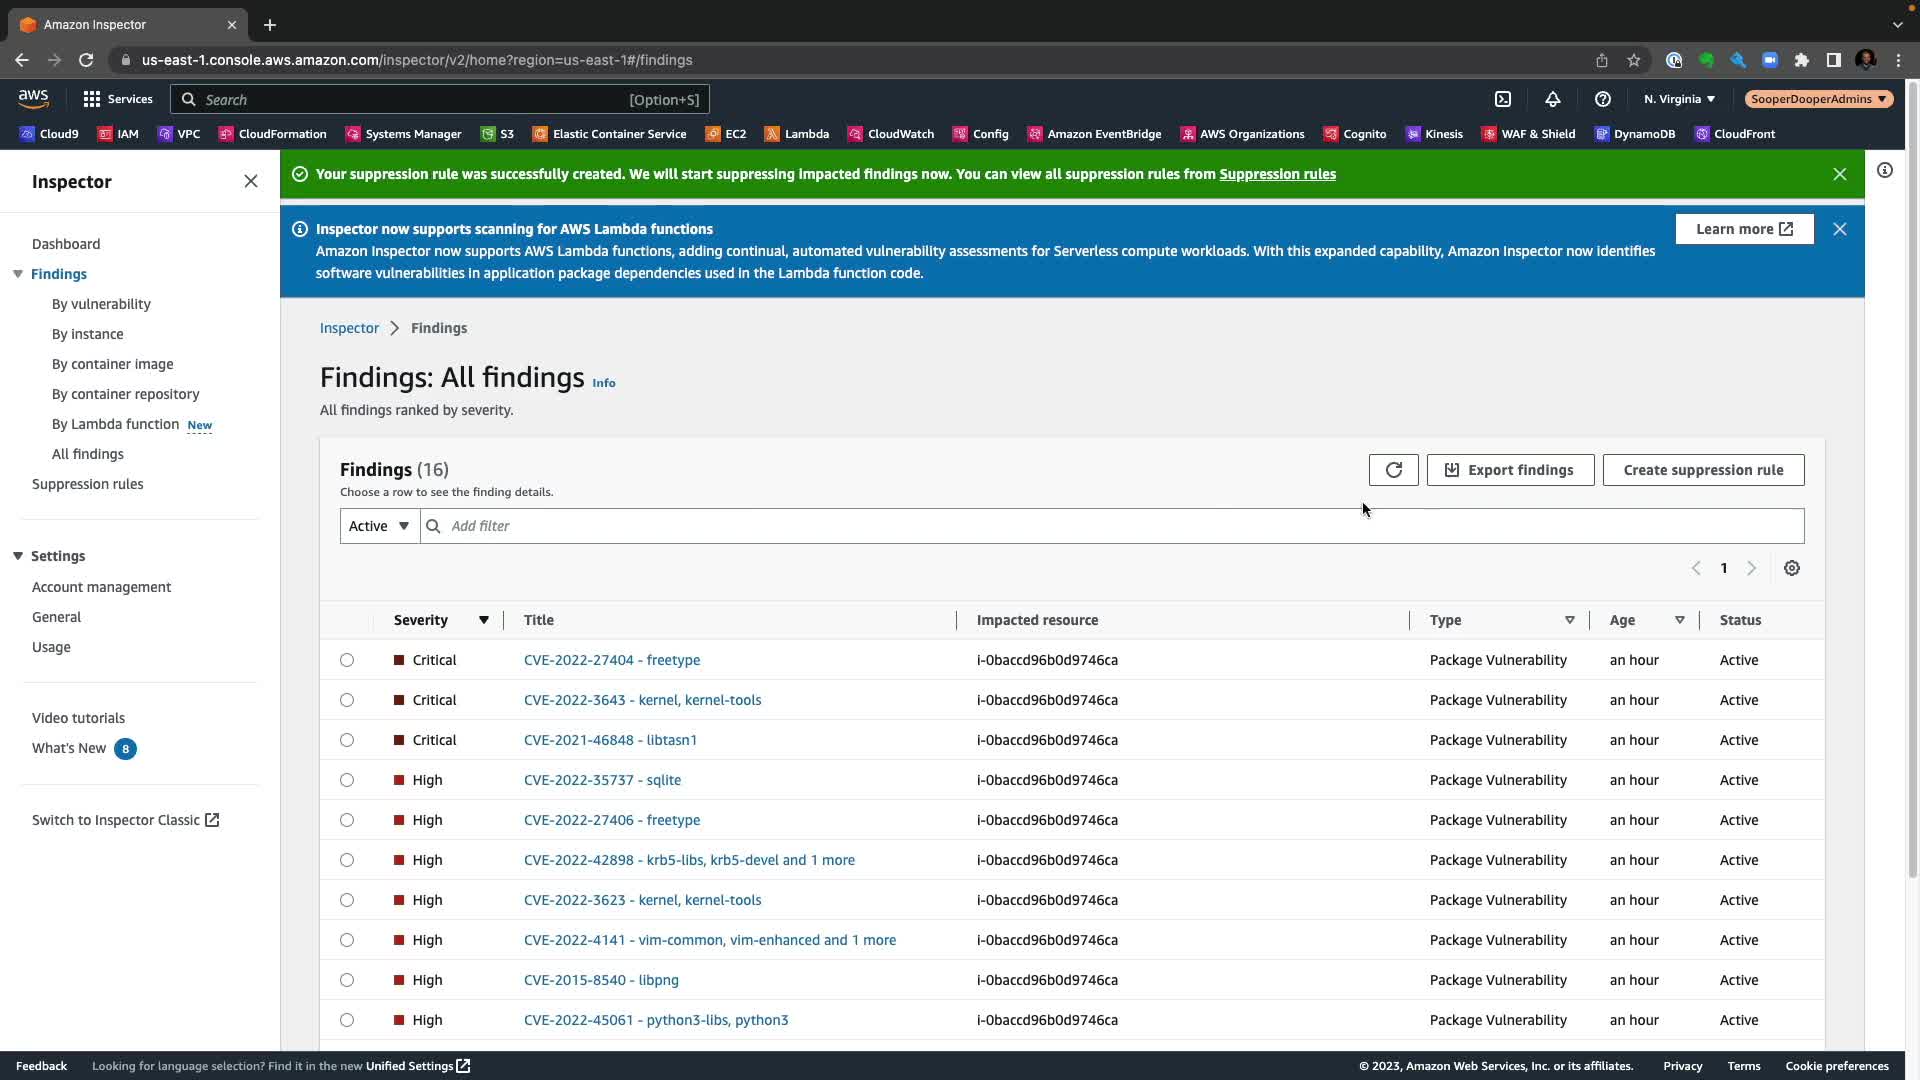This screenshot has width=1920, height=1080.
Task: Dismiss the green suppression rule banner
Action: [1839, 174]
